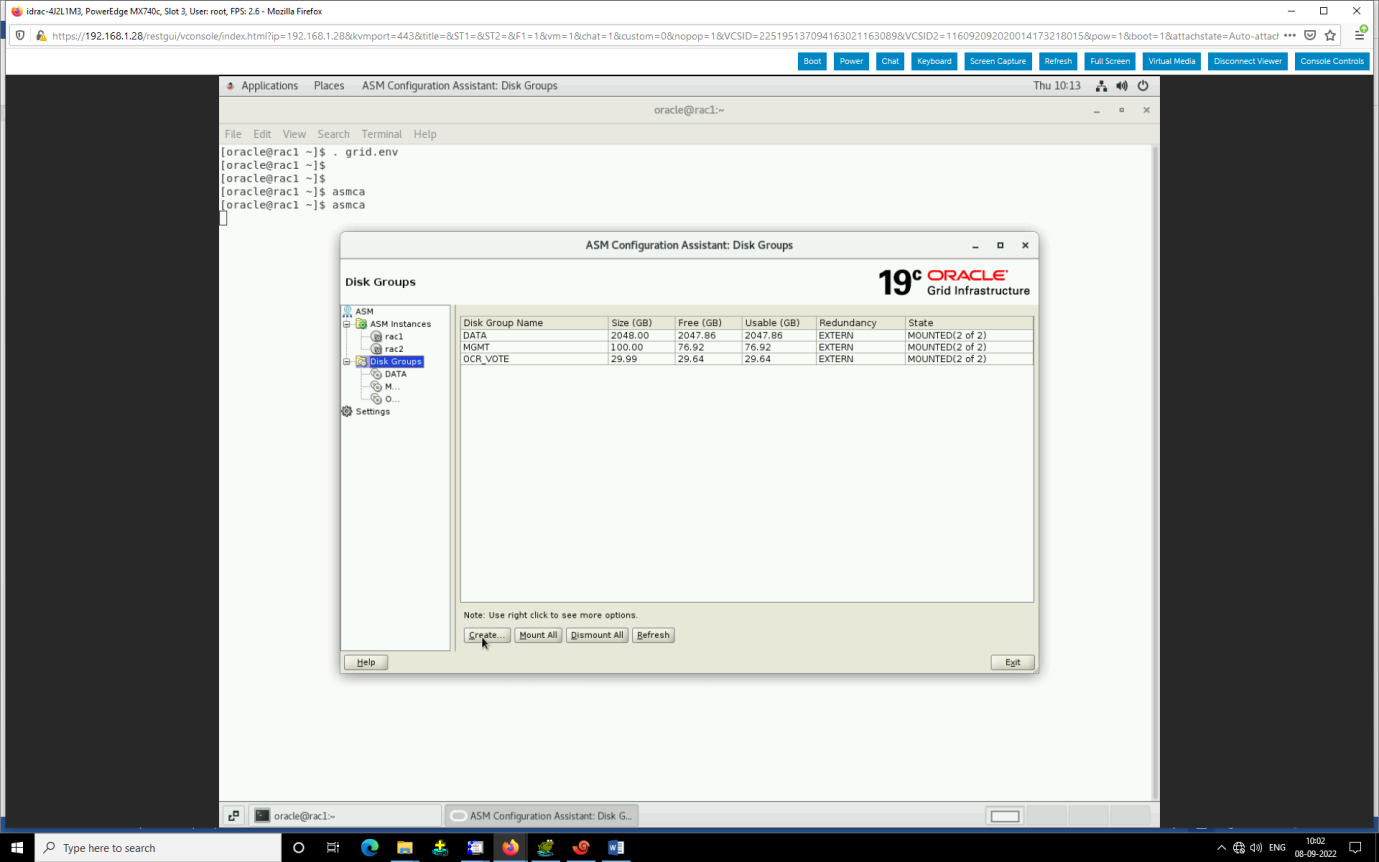Viewport: 1379px width, 862px height.
Task: Open Console Controls
Action: [1332, 61]
